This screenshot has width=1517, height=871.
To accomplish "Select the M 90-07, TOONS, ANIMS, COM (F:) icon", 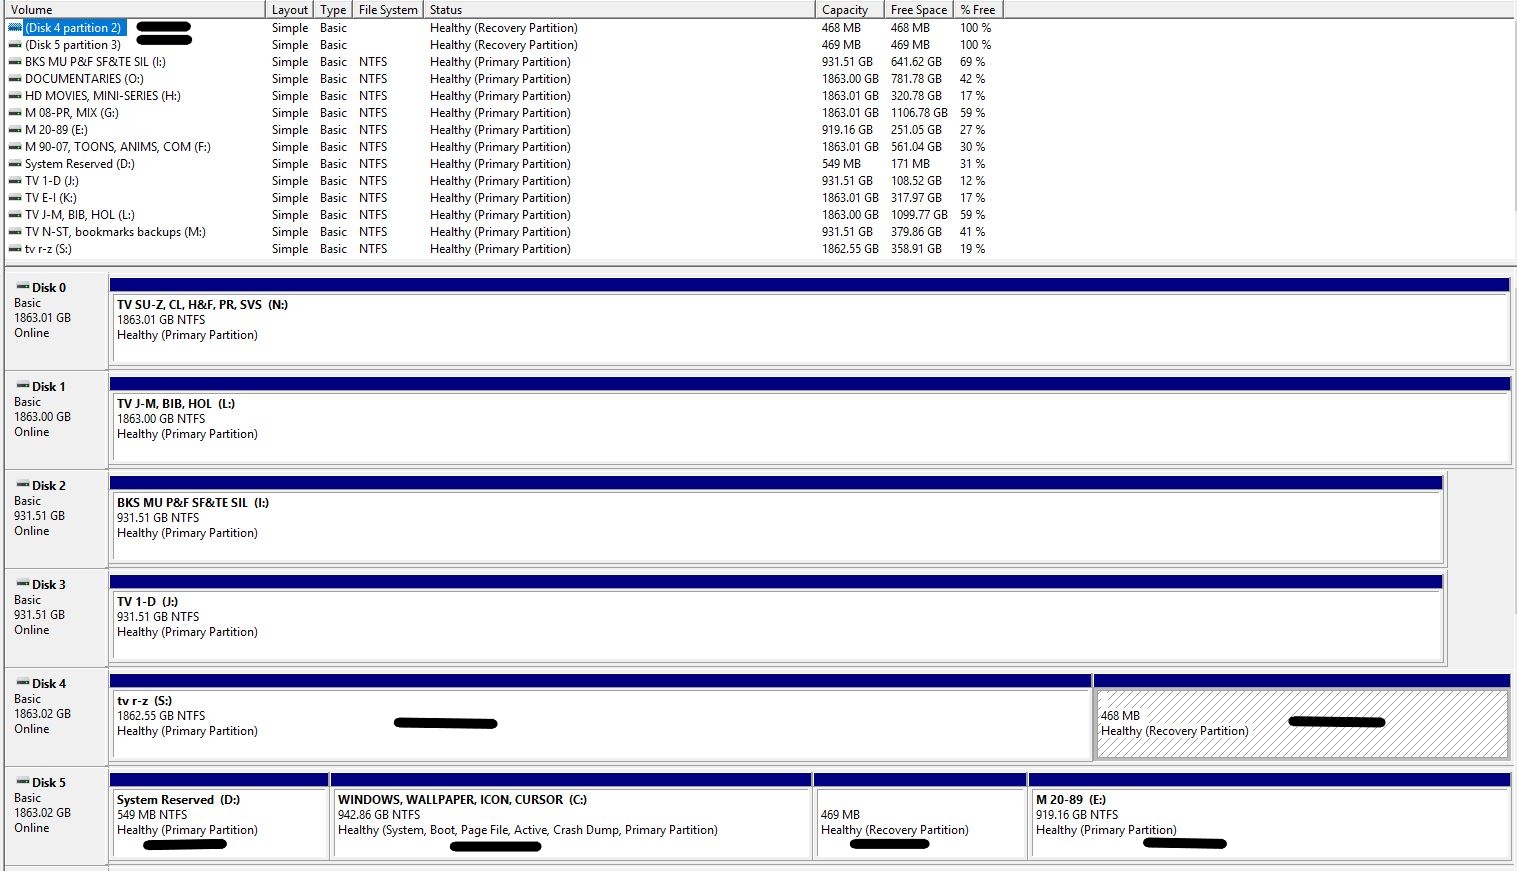I will [x=15, y=147].
